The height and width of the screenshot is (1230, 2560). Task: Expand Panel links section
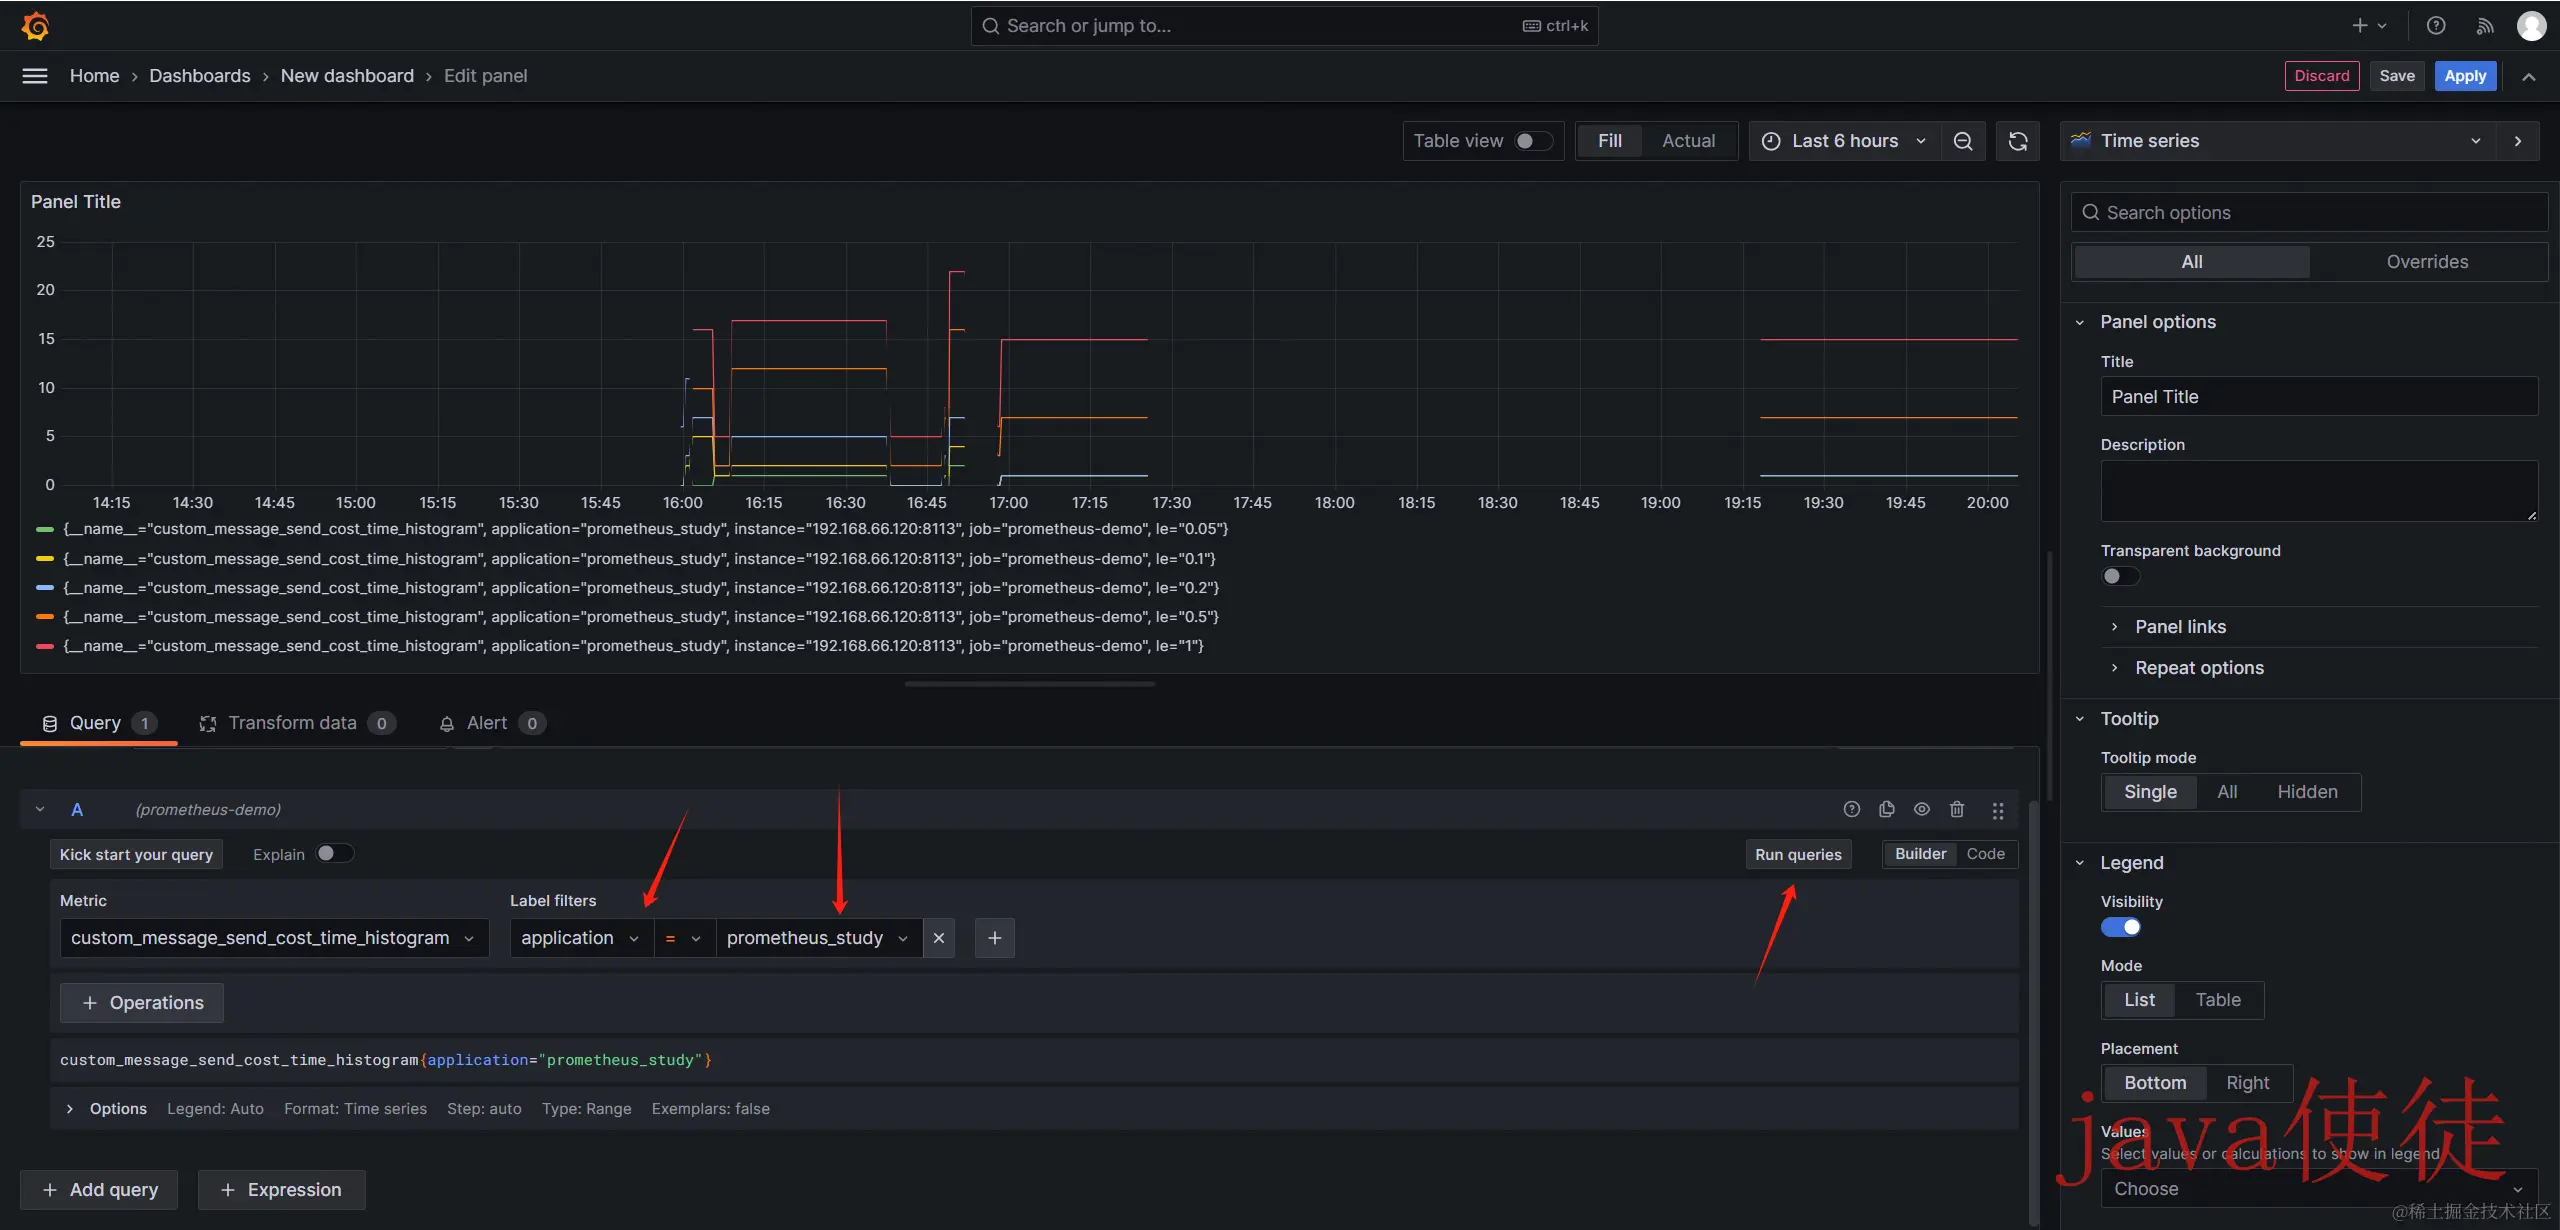(x=2180, y=627)
